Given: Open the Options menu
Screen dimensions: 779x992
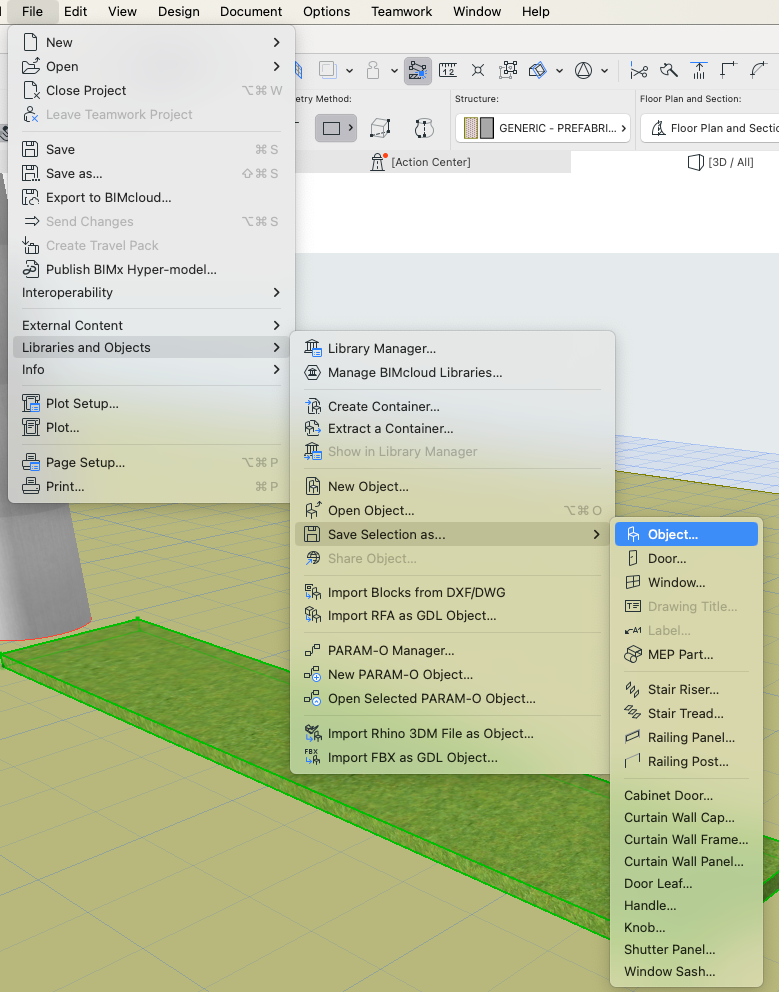Looking at the screenshot, I should tap(327, 11).
